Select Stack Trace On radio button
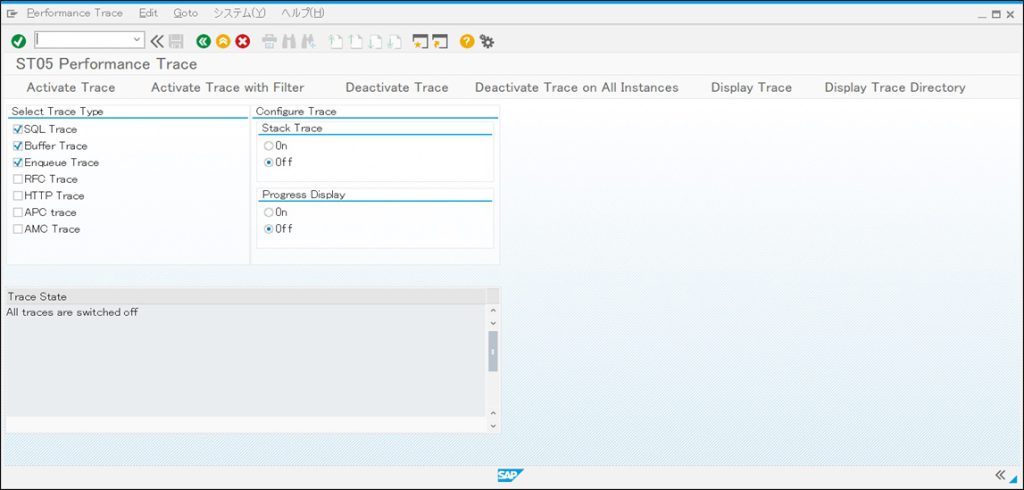 pyautogui.click(x=268, y=146)
